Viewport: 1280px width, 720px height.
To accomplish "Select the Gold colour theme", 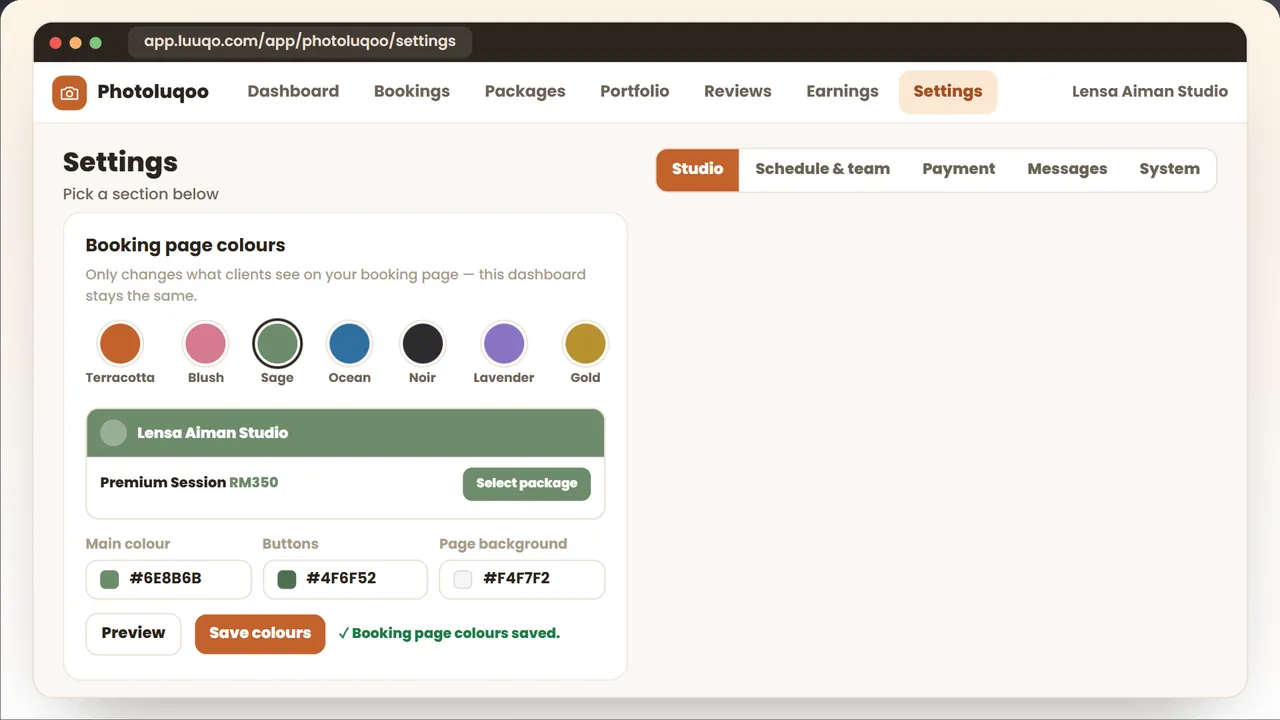I will [585, 344].
